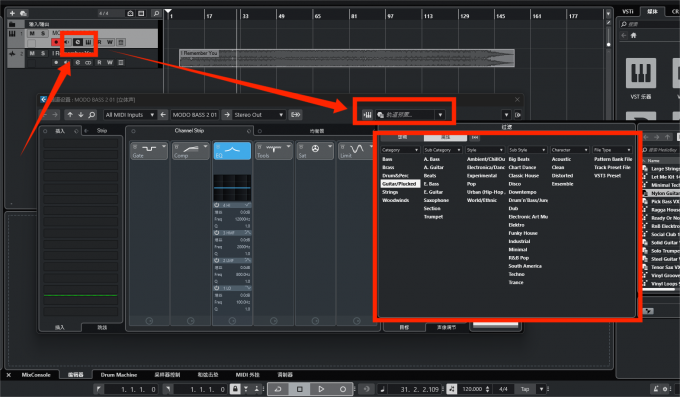
Task: Start playback with Play button
Action: (321, 389)
